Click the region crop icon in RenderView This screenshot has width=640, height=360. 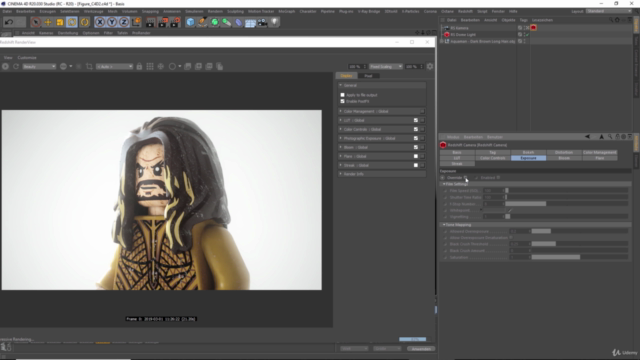pyautogui.click(x=89, y=66)
